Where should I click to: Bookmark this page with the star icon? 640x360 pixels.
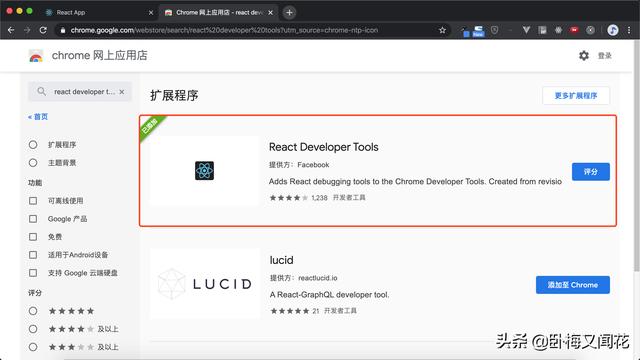(x=442, y=30)
